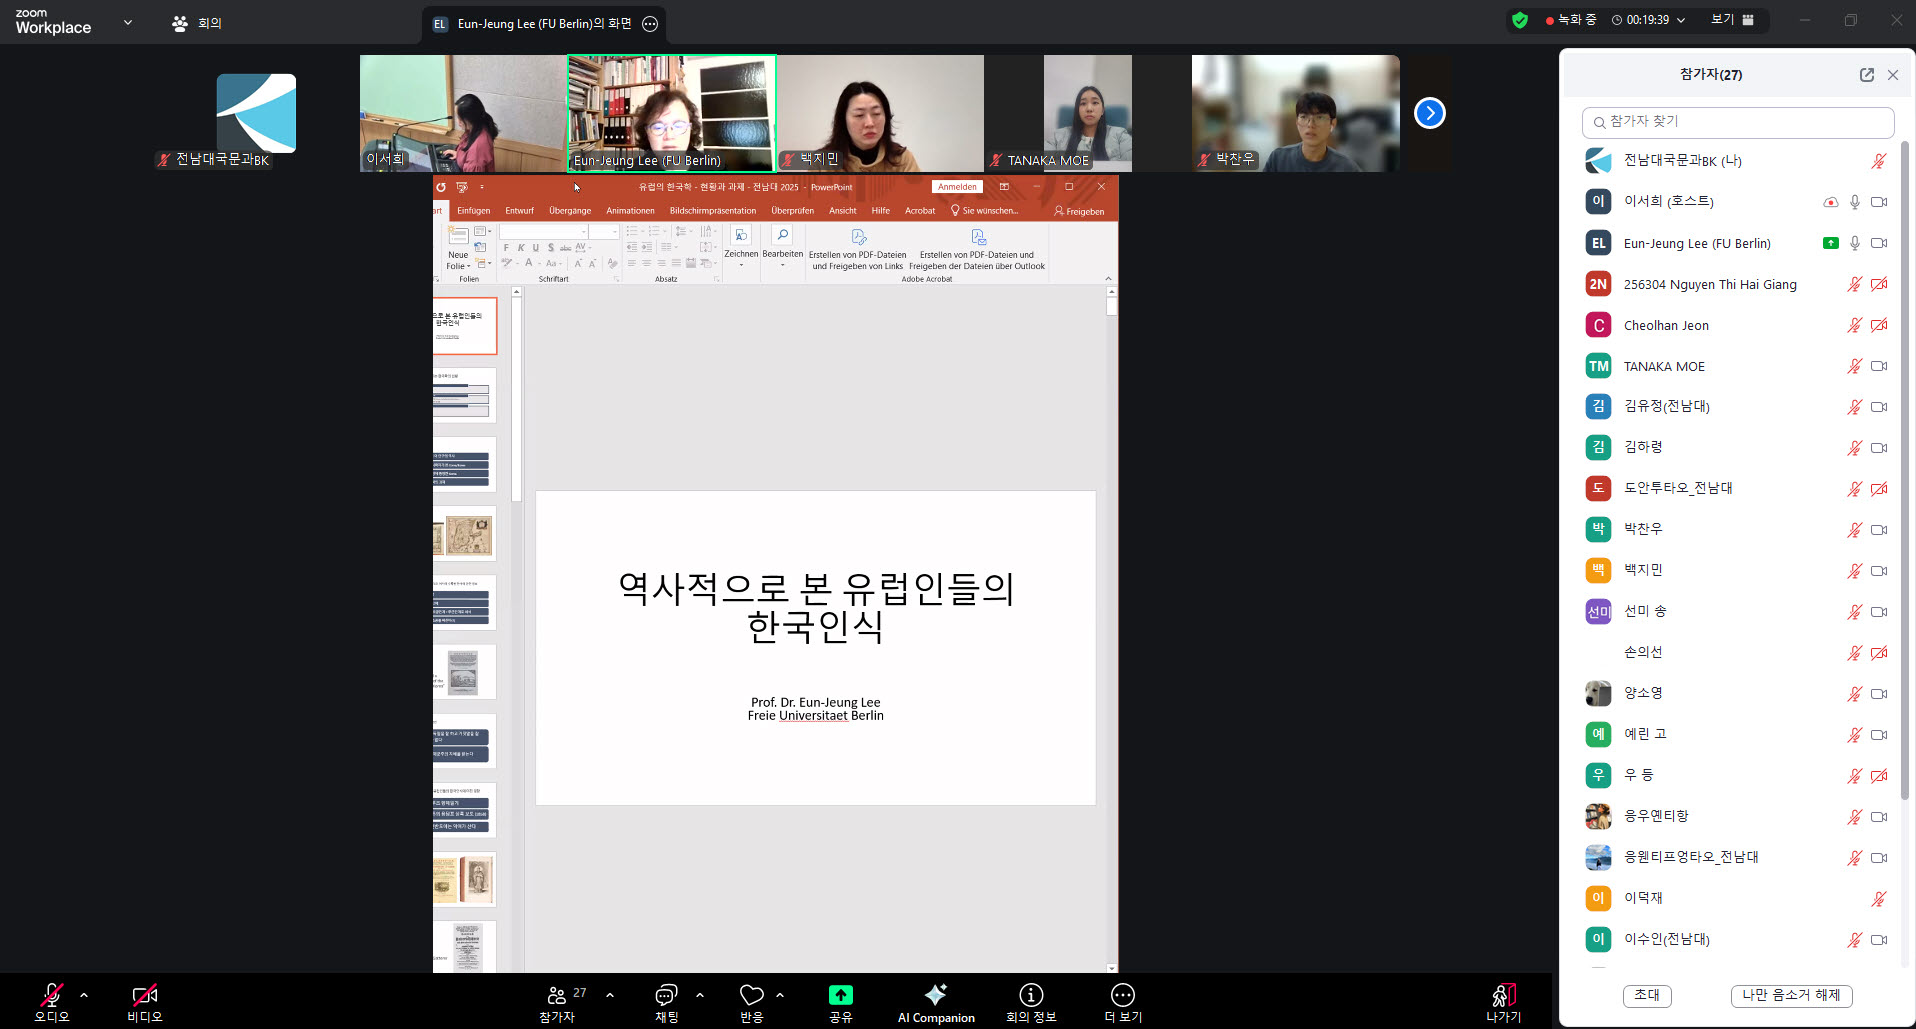Switch to the Einfügen ribbon tab

click(x=473, y=210)
